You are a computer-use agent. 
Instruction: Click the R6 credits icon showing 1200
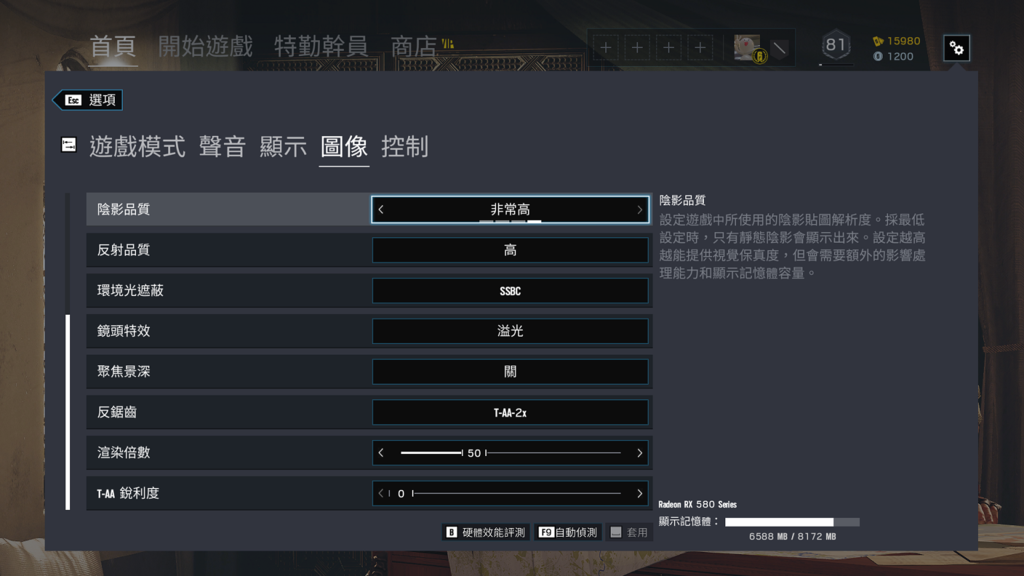[878, 57]
